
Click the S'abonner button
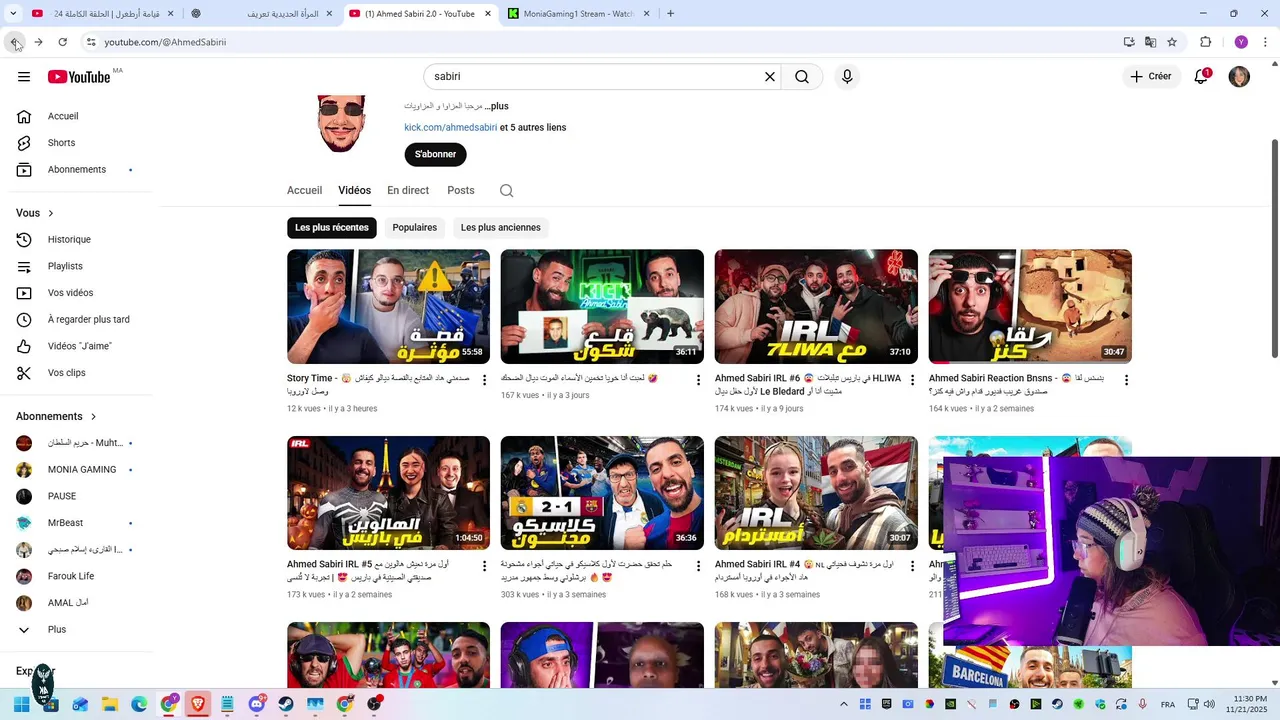435,154
